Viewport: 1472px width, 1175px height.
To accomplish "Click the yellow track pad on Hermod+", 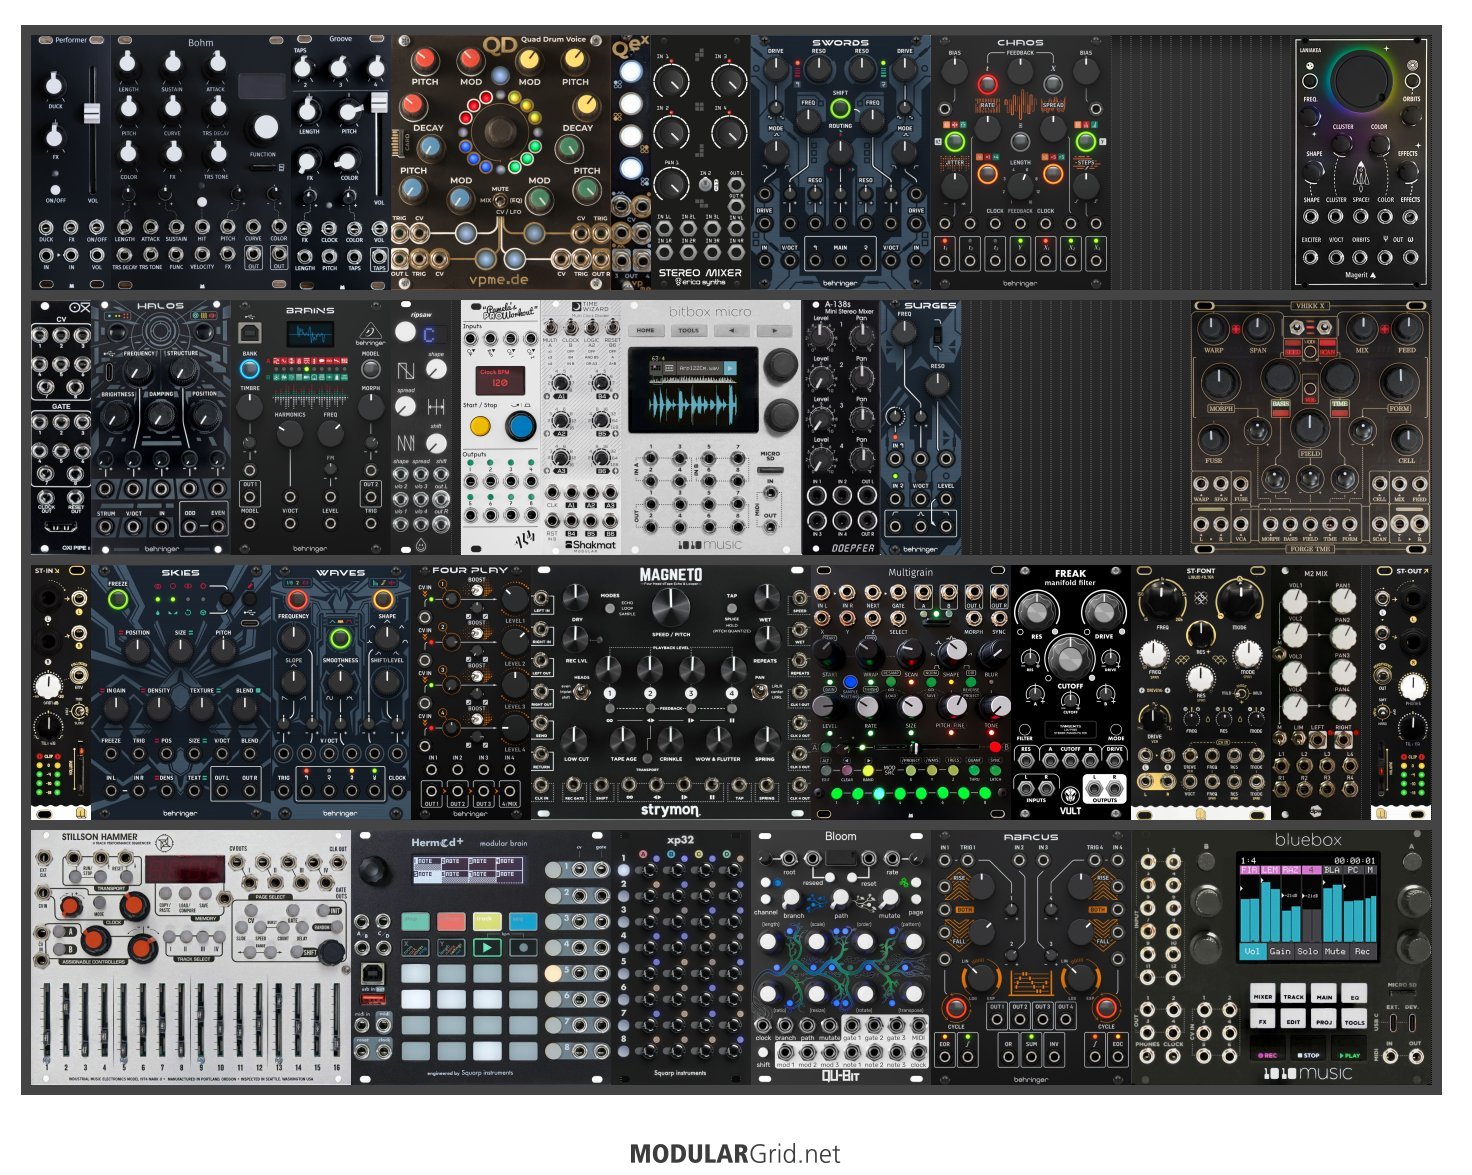I will tap(487, 920).
